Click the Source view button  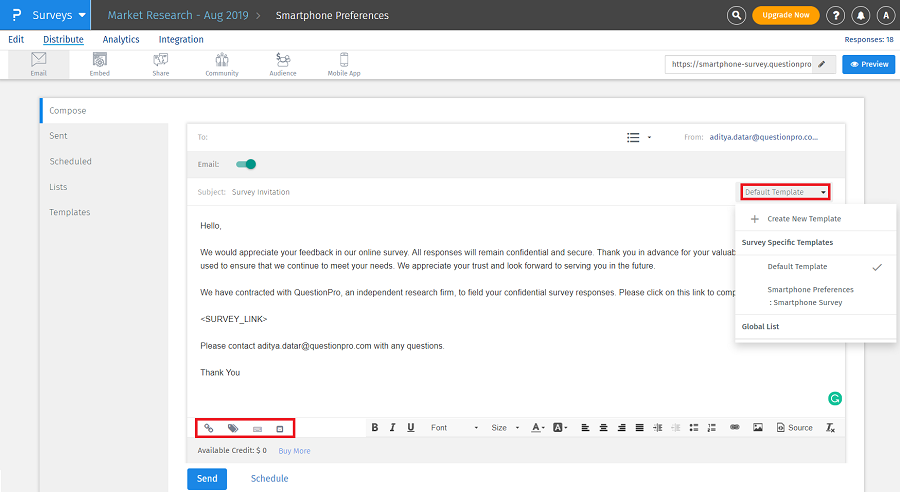pyautogui.click(x=795, y=428)
